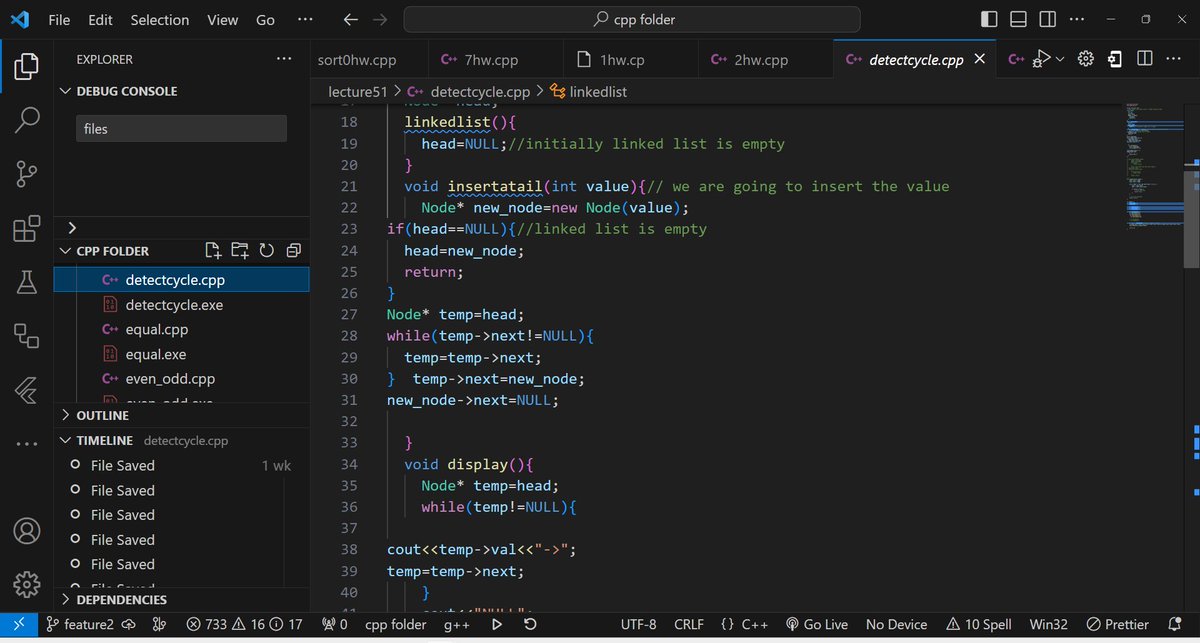Open the Extensions view
Image resolution: width=1200 pixels, height=643 pixels.
pyautogui.click(x=27, y=229)
